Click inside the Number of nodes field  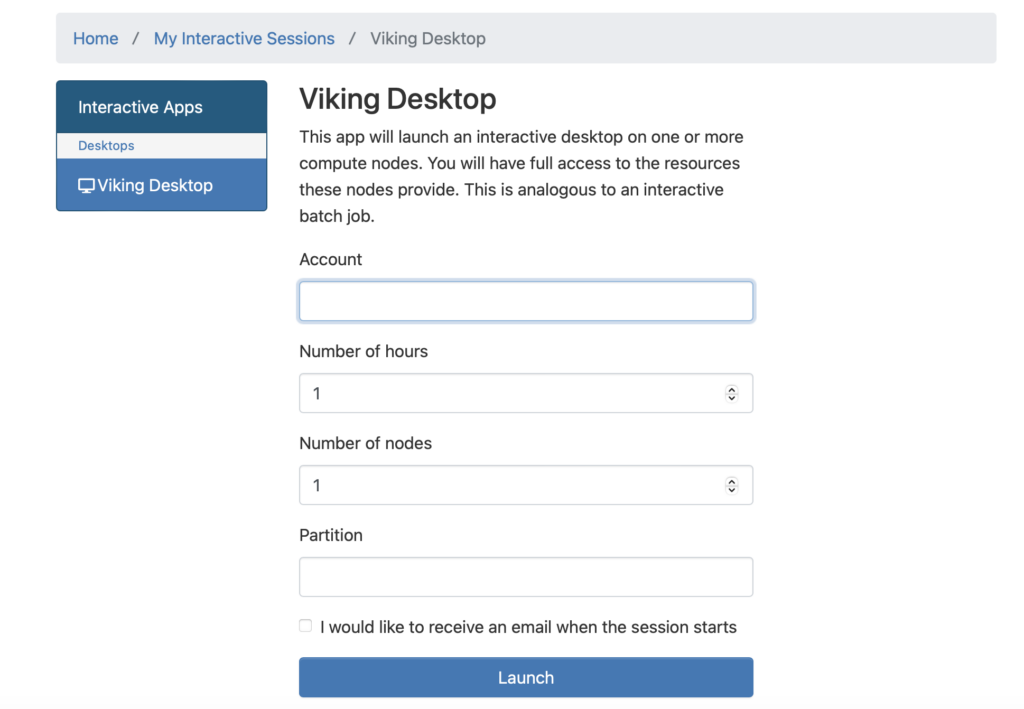505,486
